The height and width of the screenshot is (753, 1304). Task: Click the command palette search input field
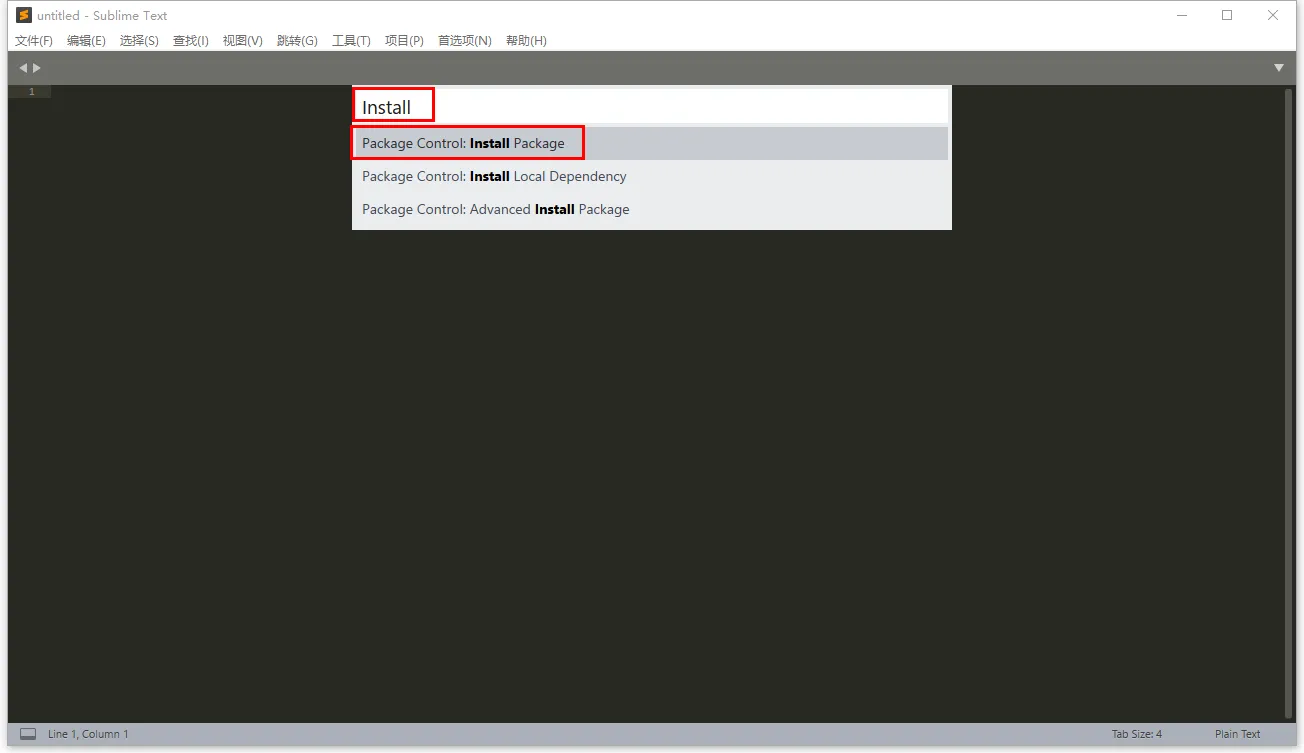[652, 107]
